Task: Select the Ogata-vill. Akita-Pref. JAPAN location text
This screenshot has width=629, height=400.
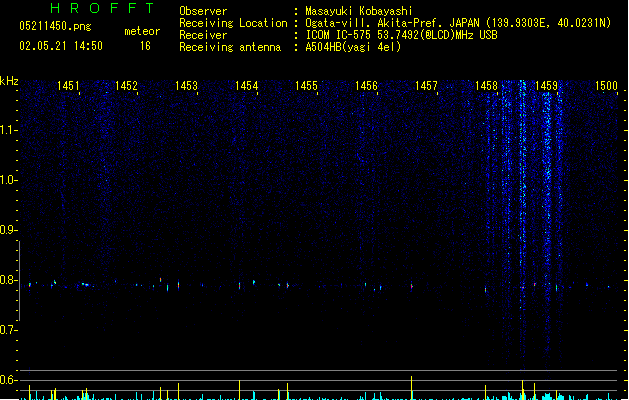Action: click(458, 23)
